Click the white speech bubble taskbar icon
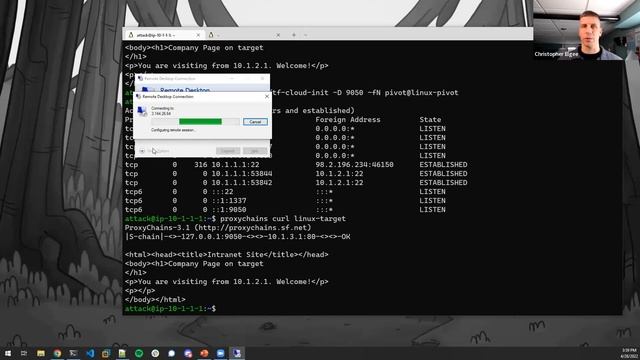 point(171,353)
